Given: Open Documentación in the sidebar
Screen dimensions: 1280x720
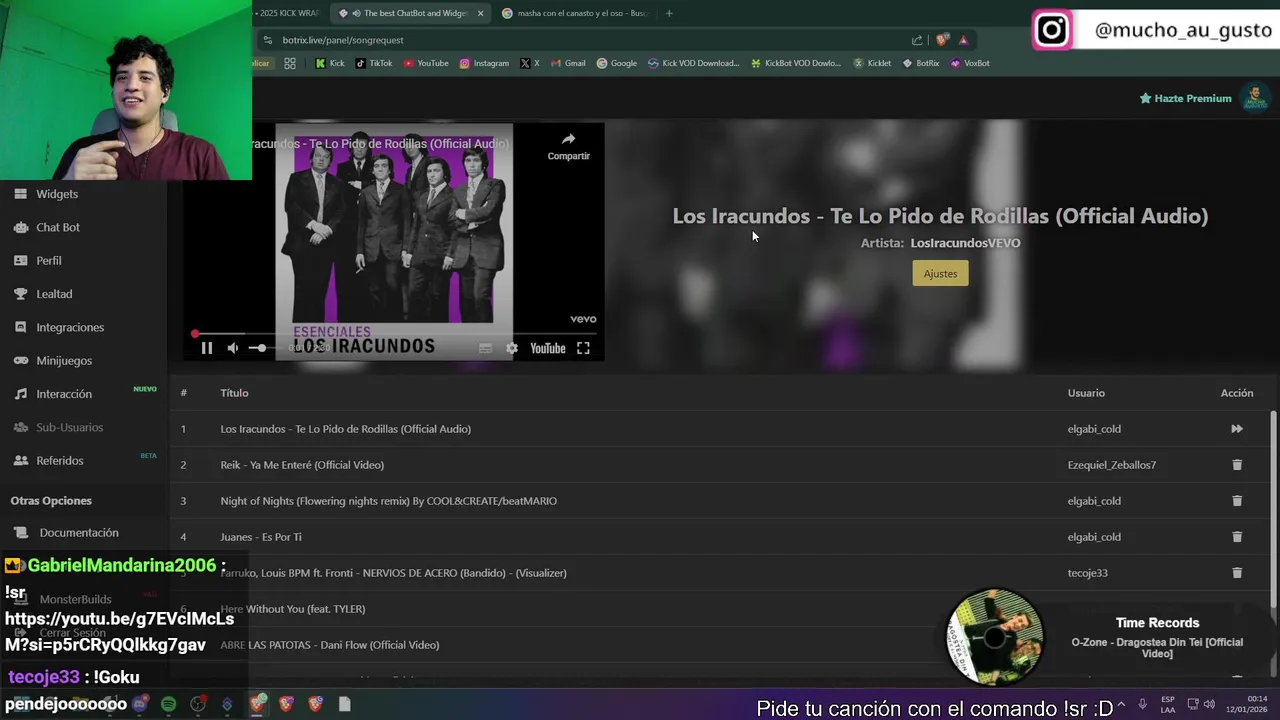Looking at the screenshot, I should tap(79, 533).
